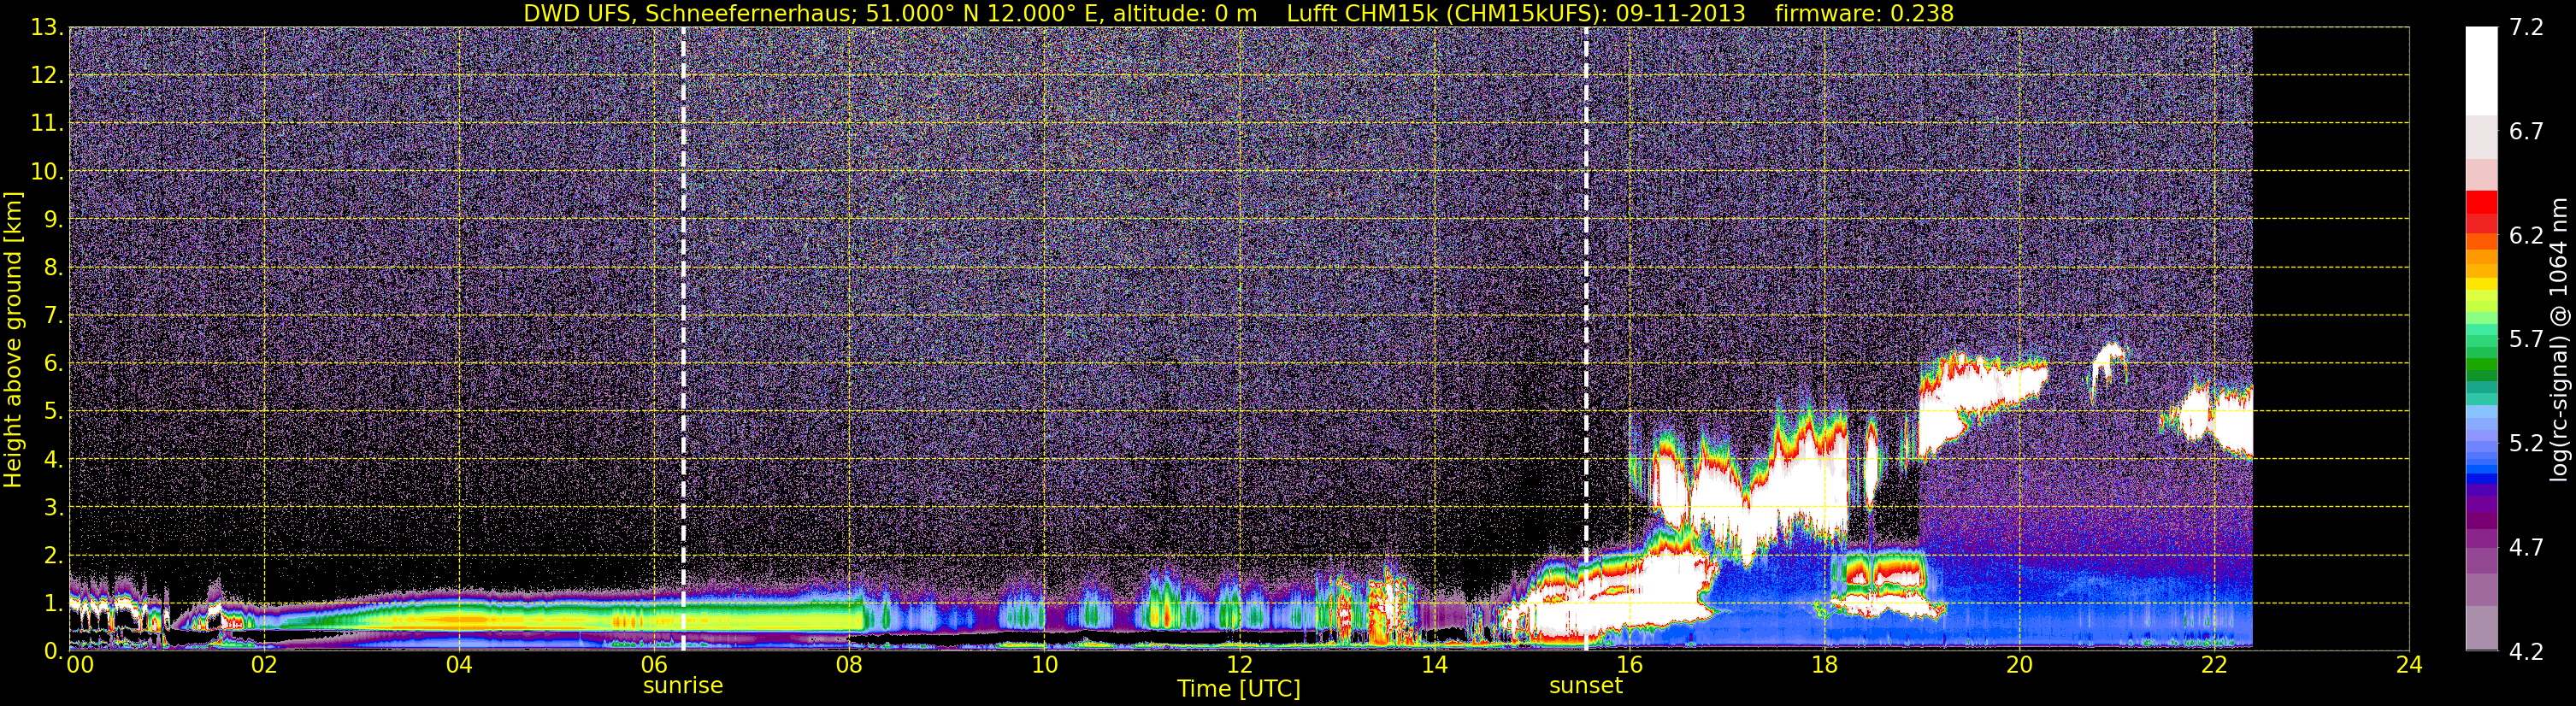Click the red colorbar section near 6.2
Viewport: 2576px width, 706px height.
click(2481, 212)
